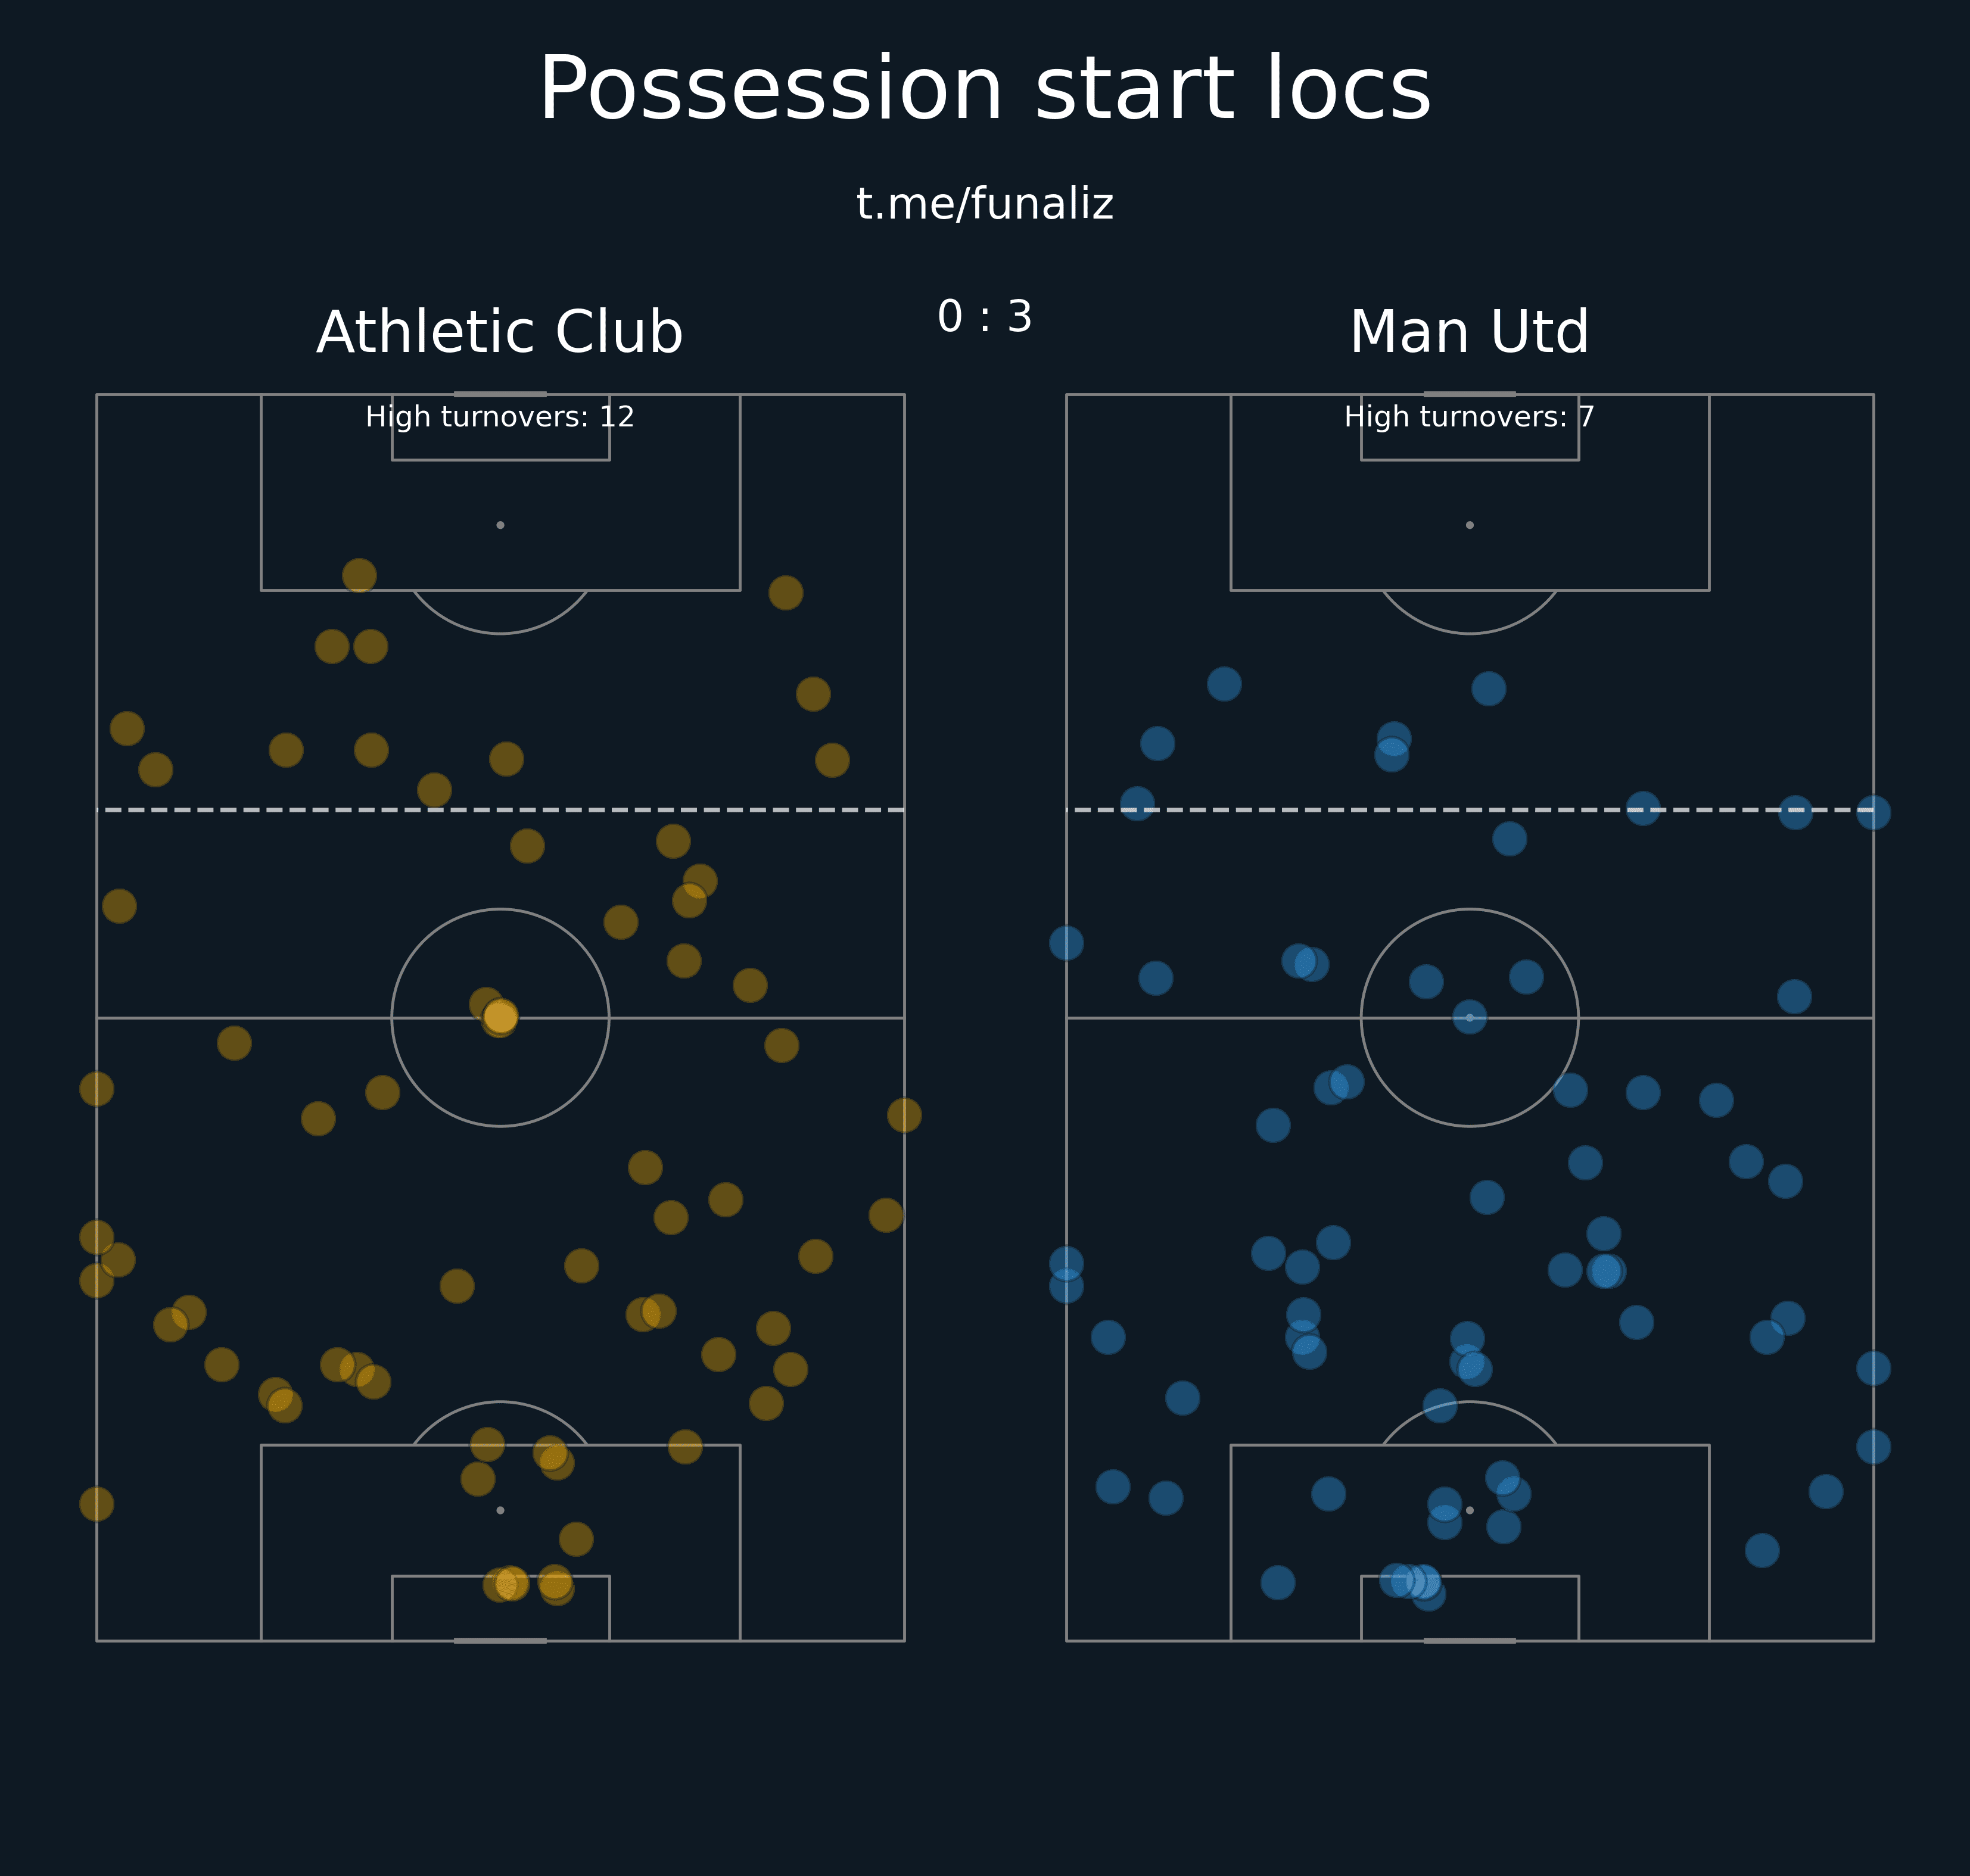The image size is (1970, 1876).
Task: Click blue dot at right end of dashed line
Action: tap(1873, 812)
